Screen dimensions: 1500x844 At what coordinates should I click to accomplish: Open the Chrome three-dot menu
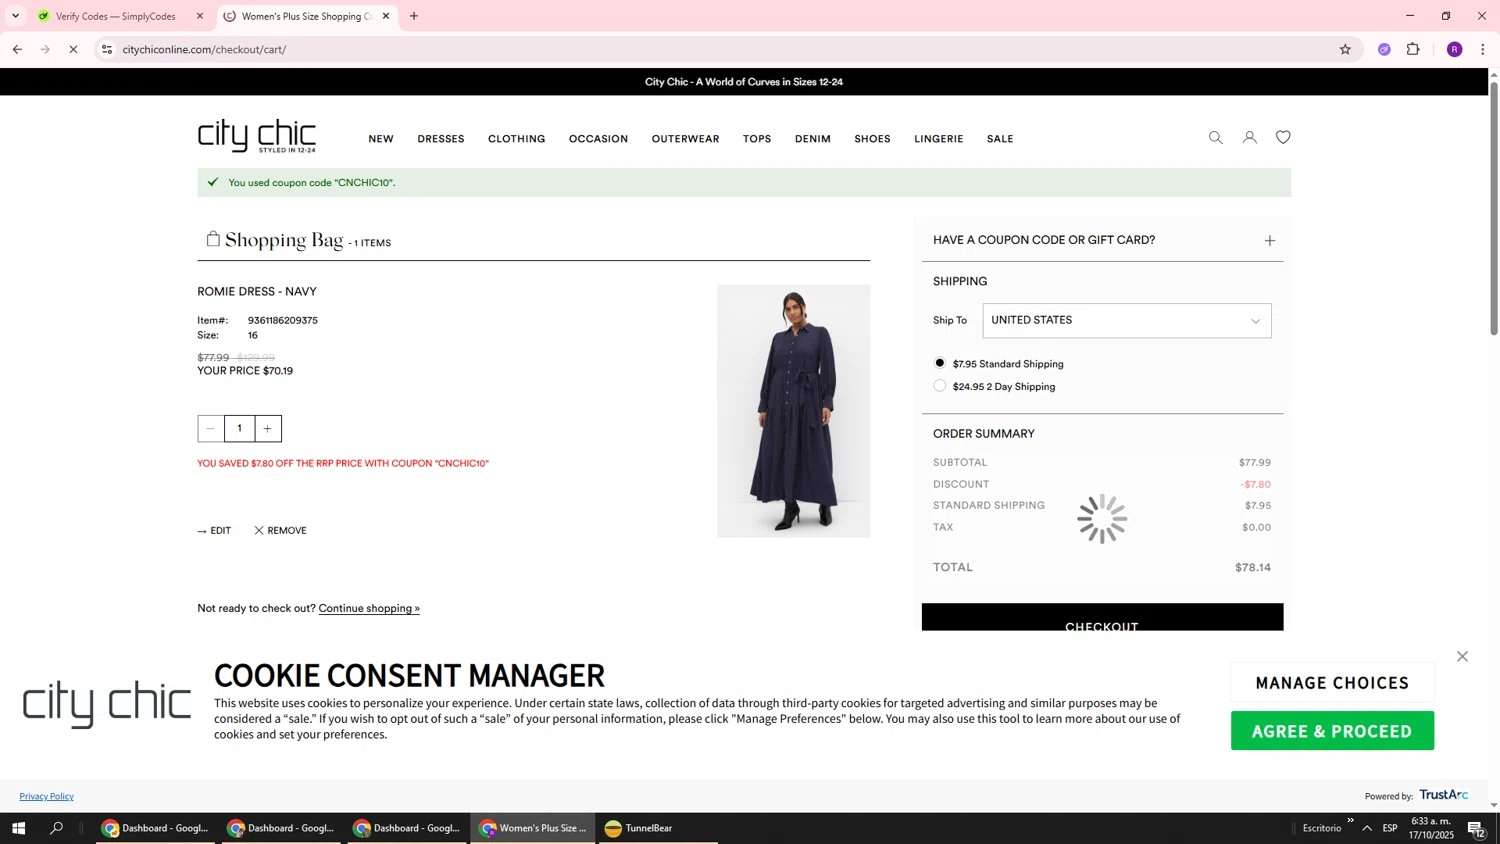click(x=1483, y=50)
